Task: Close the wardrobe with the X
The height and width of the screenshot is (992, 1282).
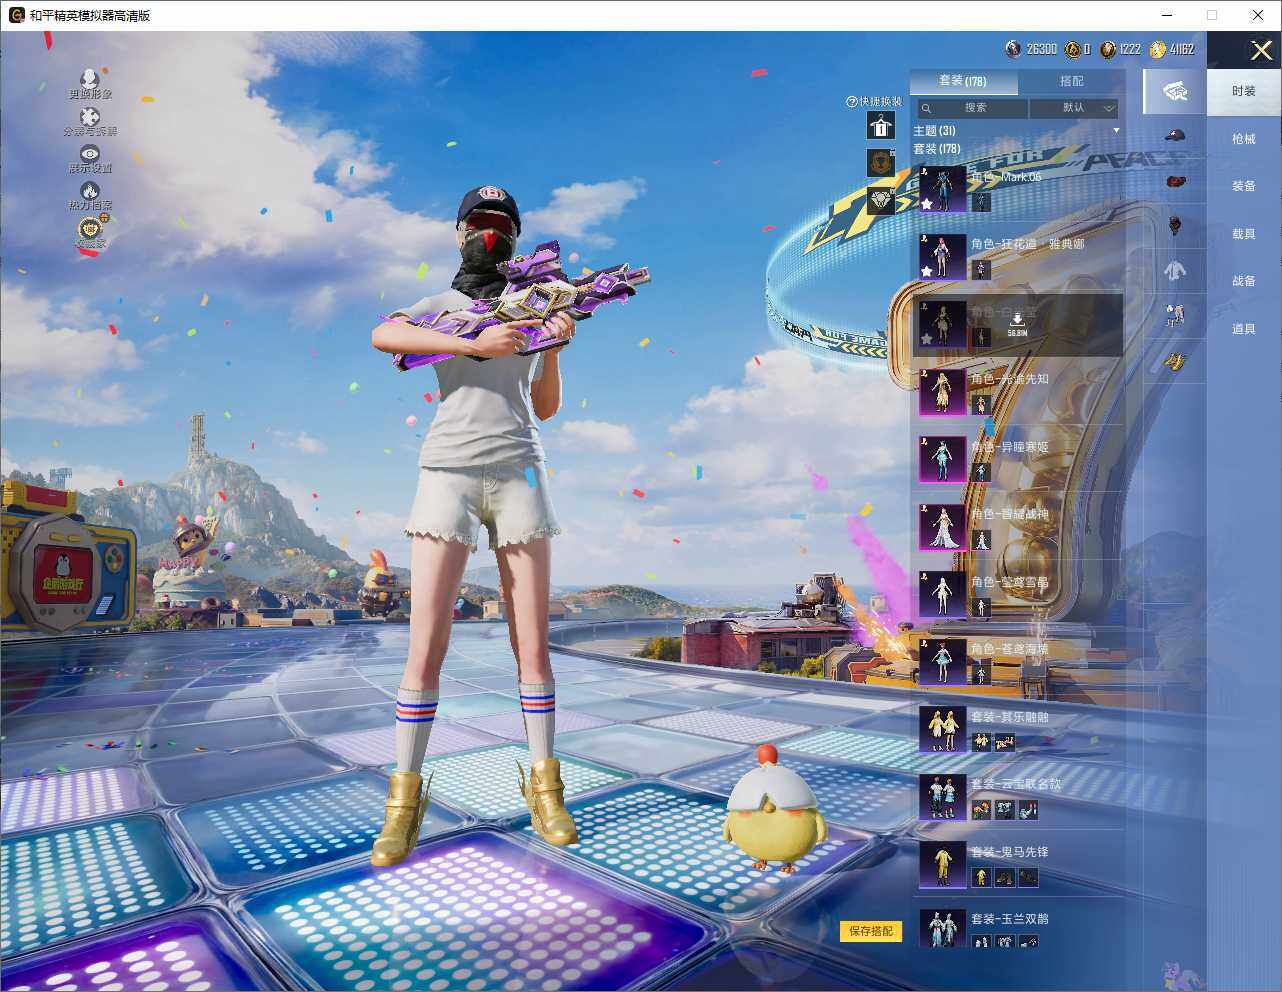Action: [x=1261, y=50]
